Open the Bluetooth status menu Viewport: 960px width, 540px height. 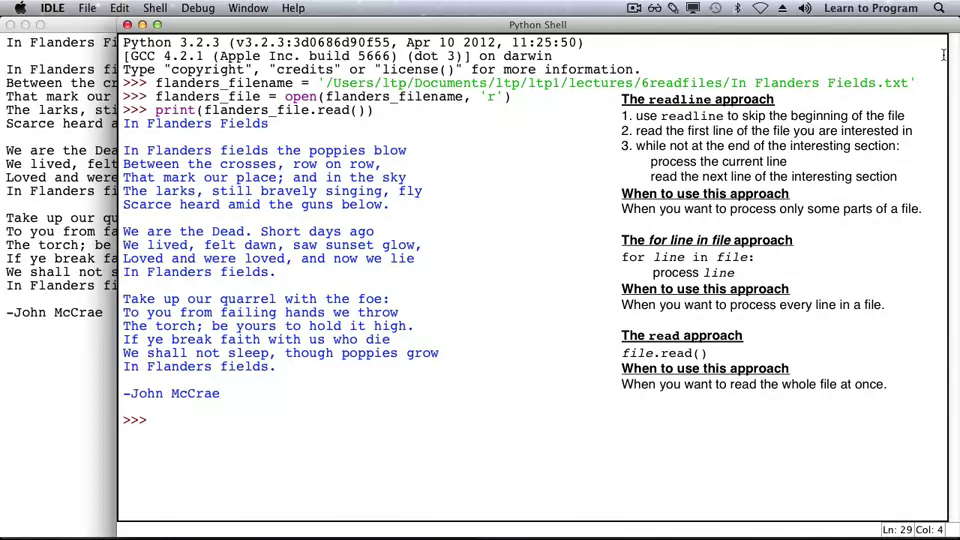737,8
